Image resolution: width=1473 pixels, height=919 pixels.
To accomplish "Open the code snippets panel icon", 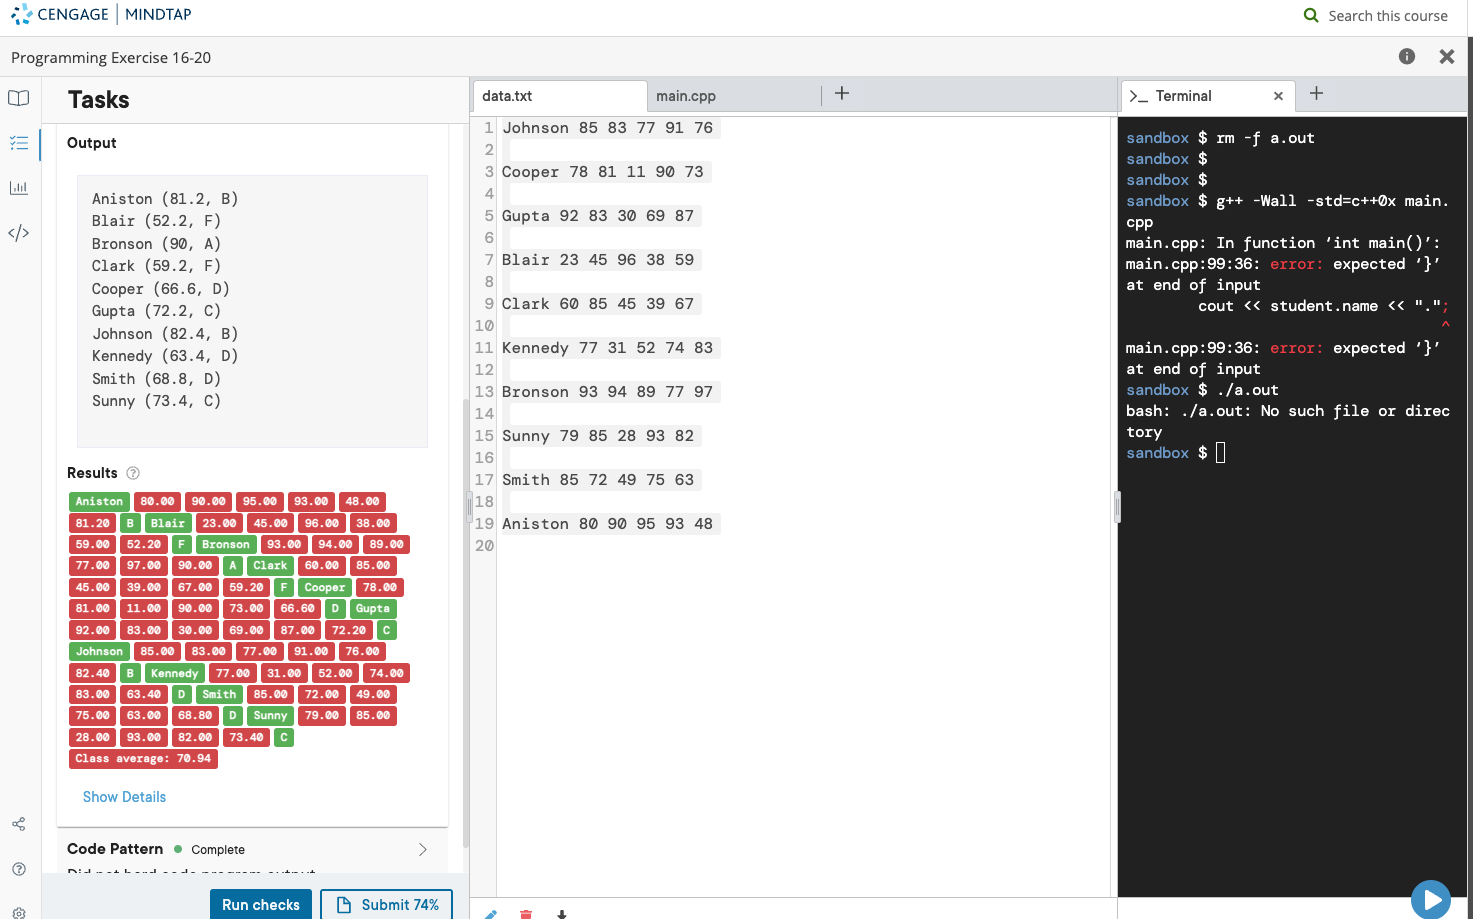I will coord(18,232).
